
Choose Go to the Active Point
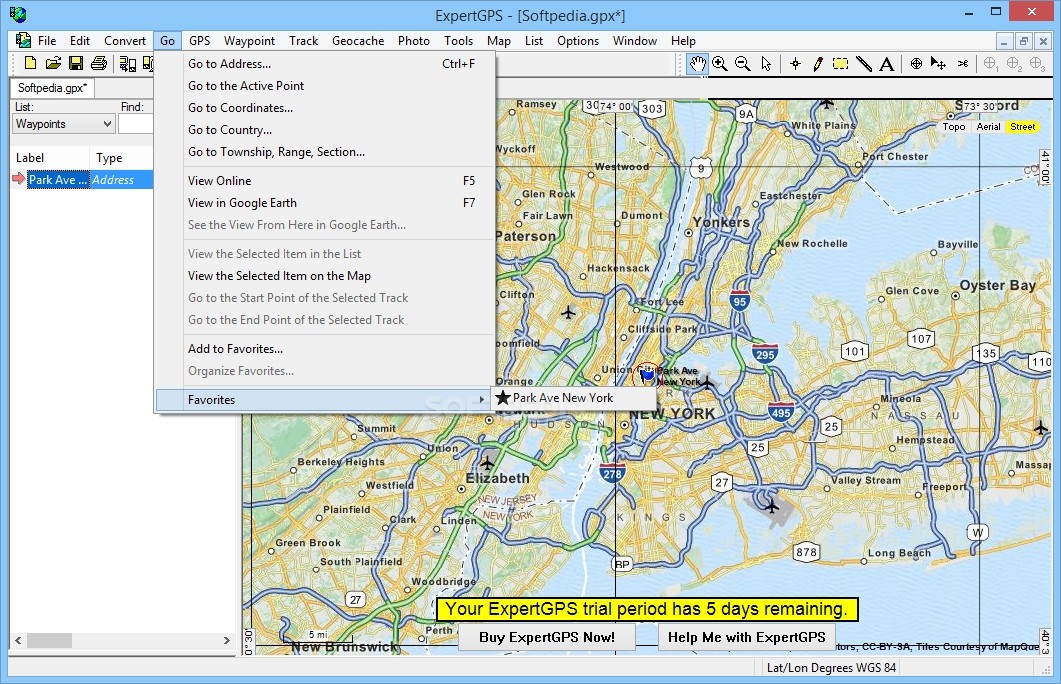point(325,86)
